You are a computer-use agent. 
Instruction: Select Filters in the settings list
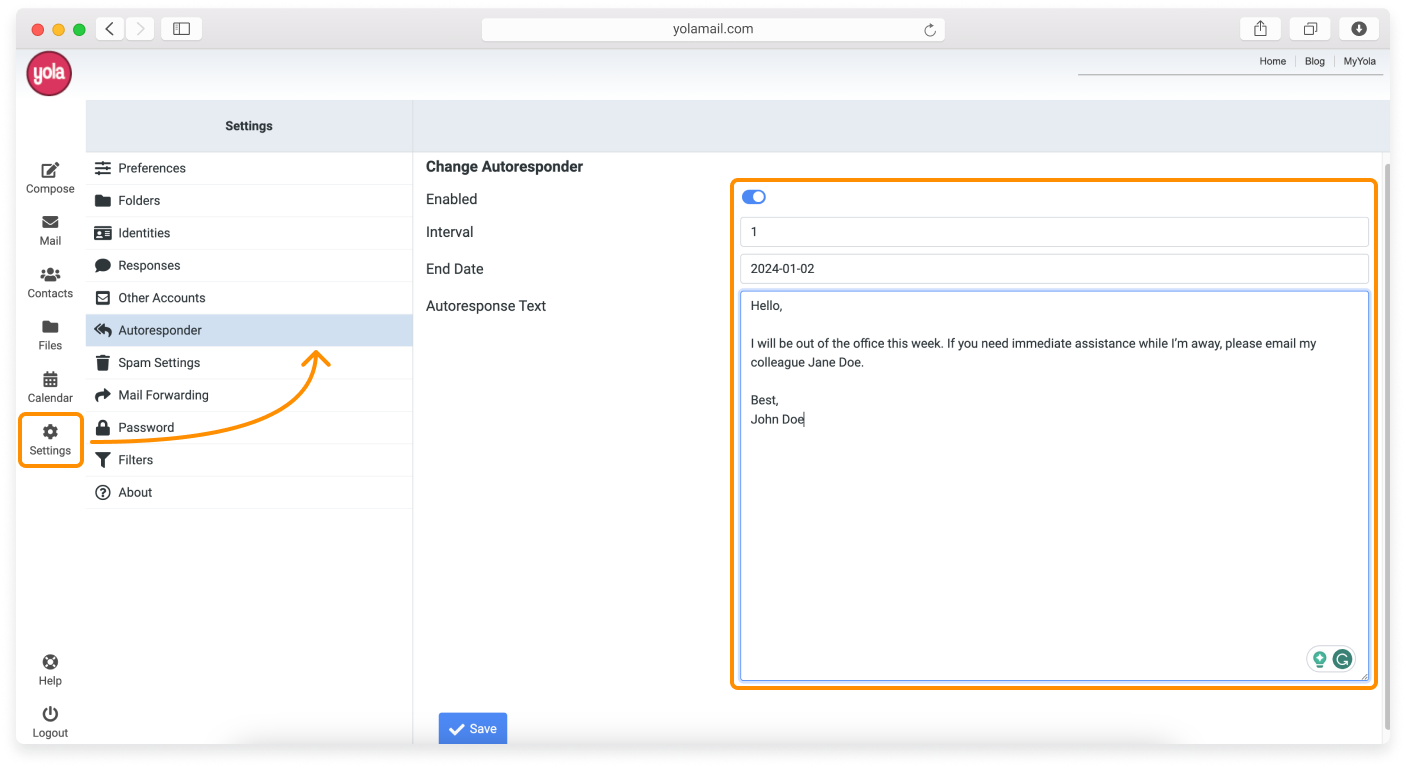135,460
